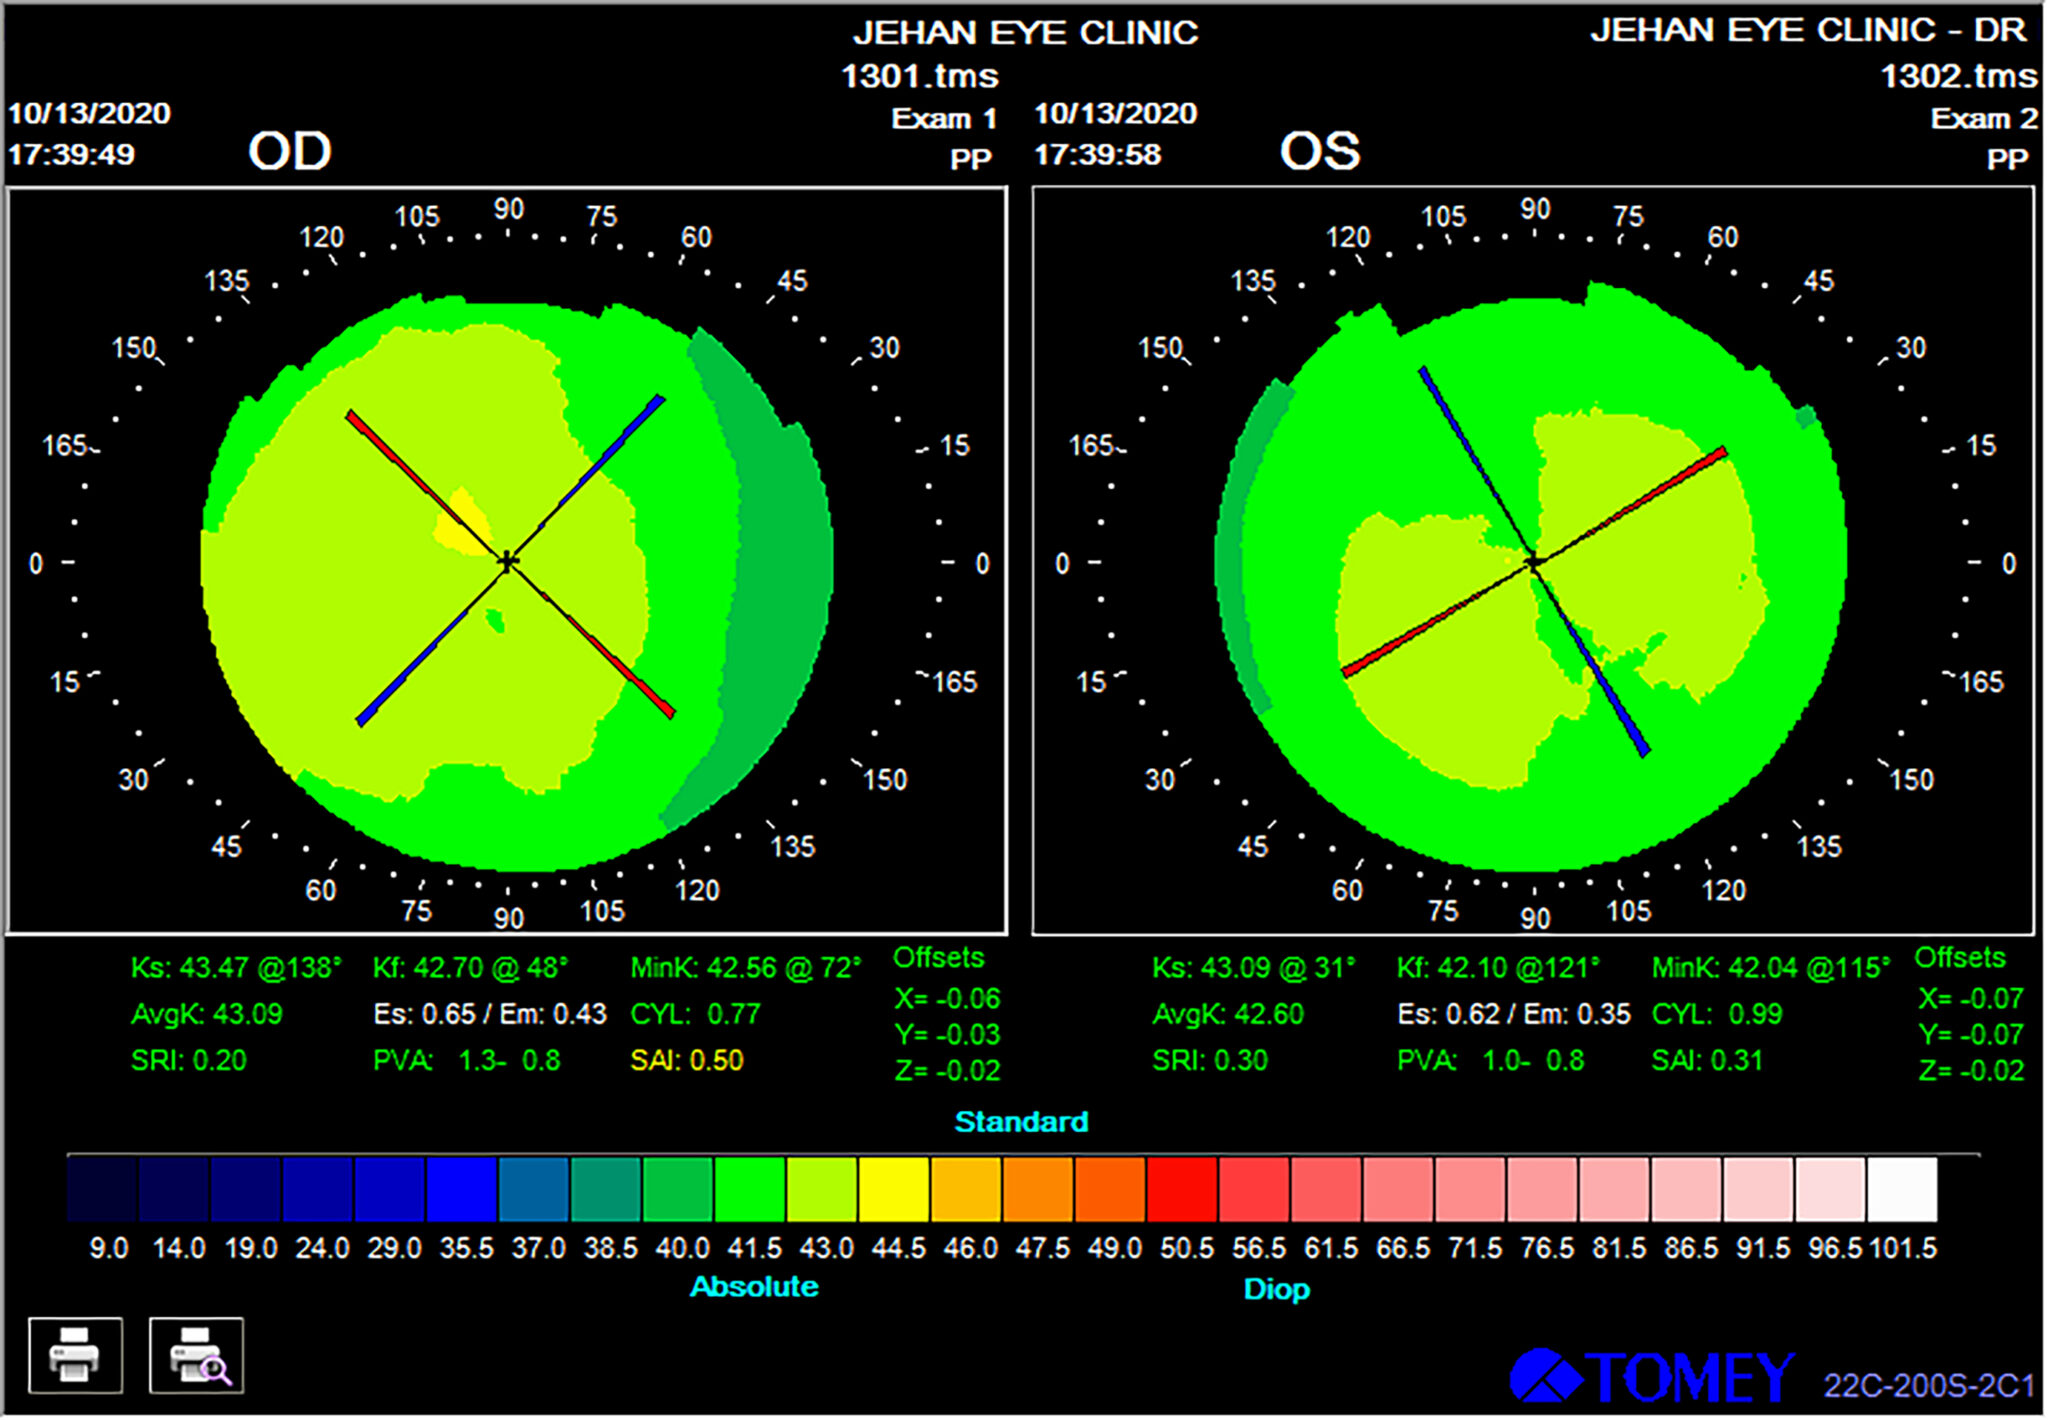Click 'PVA: 1.0- 0.8' value
This screenshot has height=1420, width=2048.
[1491, 1060]
